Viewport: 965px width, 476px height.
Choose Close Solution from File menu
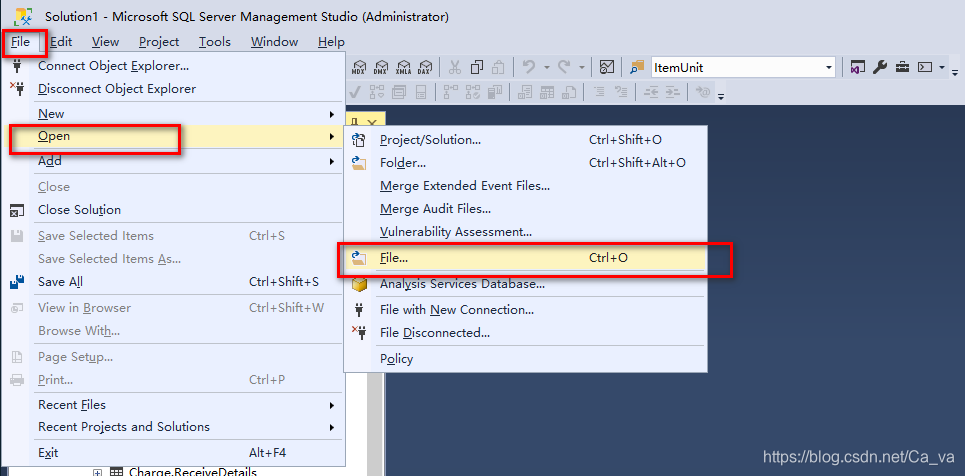(x=174, y=210)
